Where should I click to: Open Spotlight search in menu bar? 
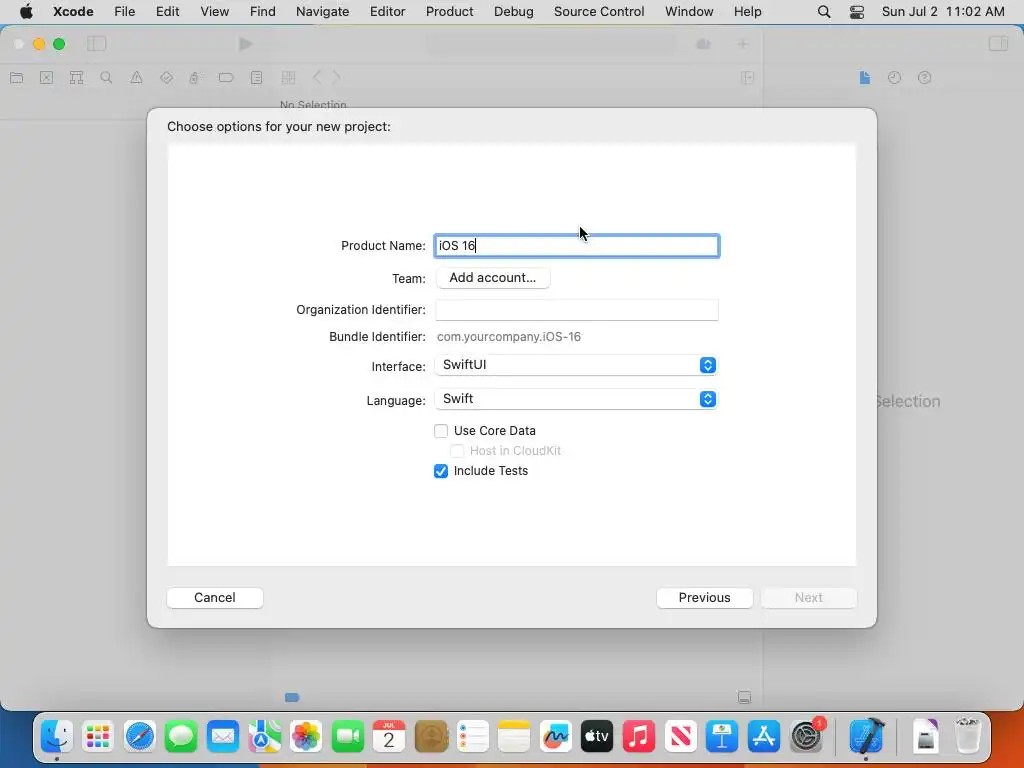pyautogui.click(x=824, y=12)
